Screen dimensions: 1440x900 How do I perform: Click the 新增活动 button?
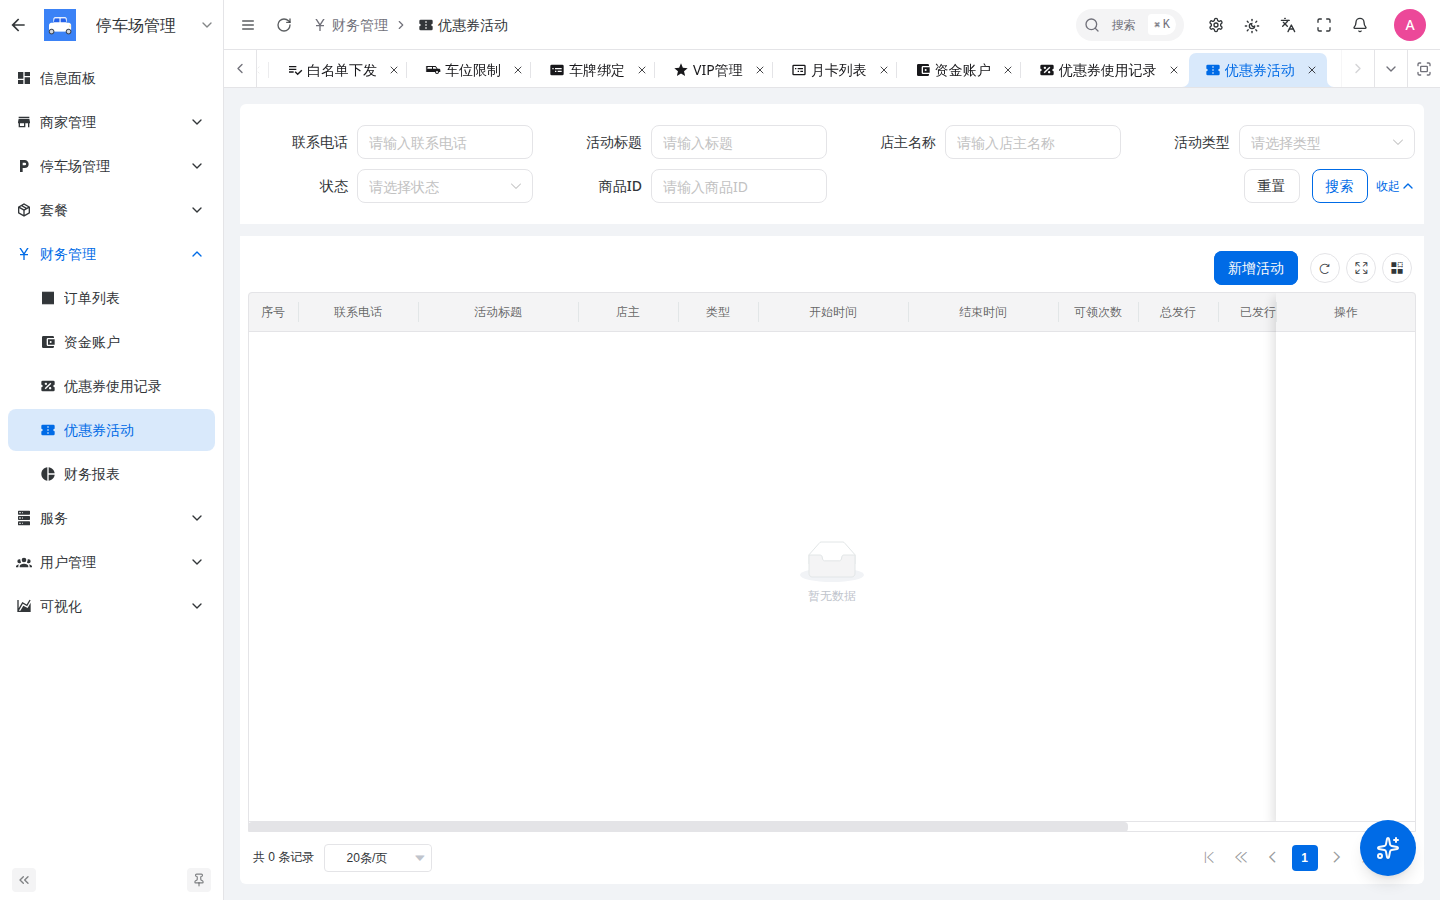click(1256, 268)
